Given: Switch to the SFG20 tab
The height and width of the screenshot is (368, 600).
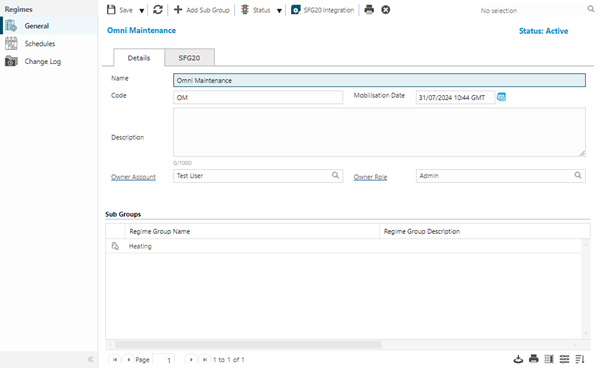Looking at the screenshot, I should point(189,58).
